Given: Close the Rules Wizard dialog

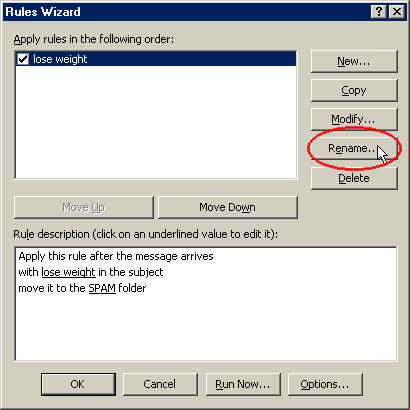Looking at the screenshot, I should tap(397, 12).
